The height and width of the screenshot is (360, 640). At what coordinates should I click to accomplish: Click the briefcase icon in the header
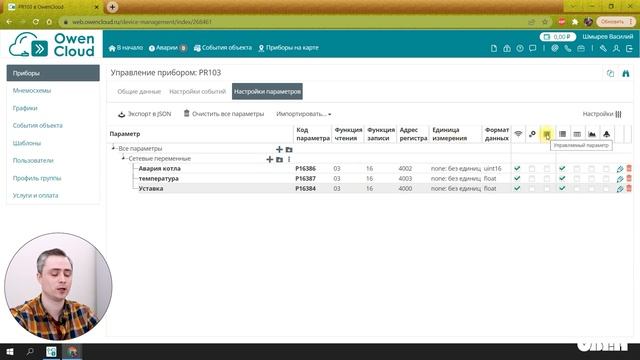click(581, 48)
